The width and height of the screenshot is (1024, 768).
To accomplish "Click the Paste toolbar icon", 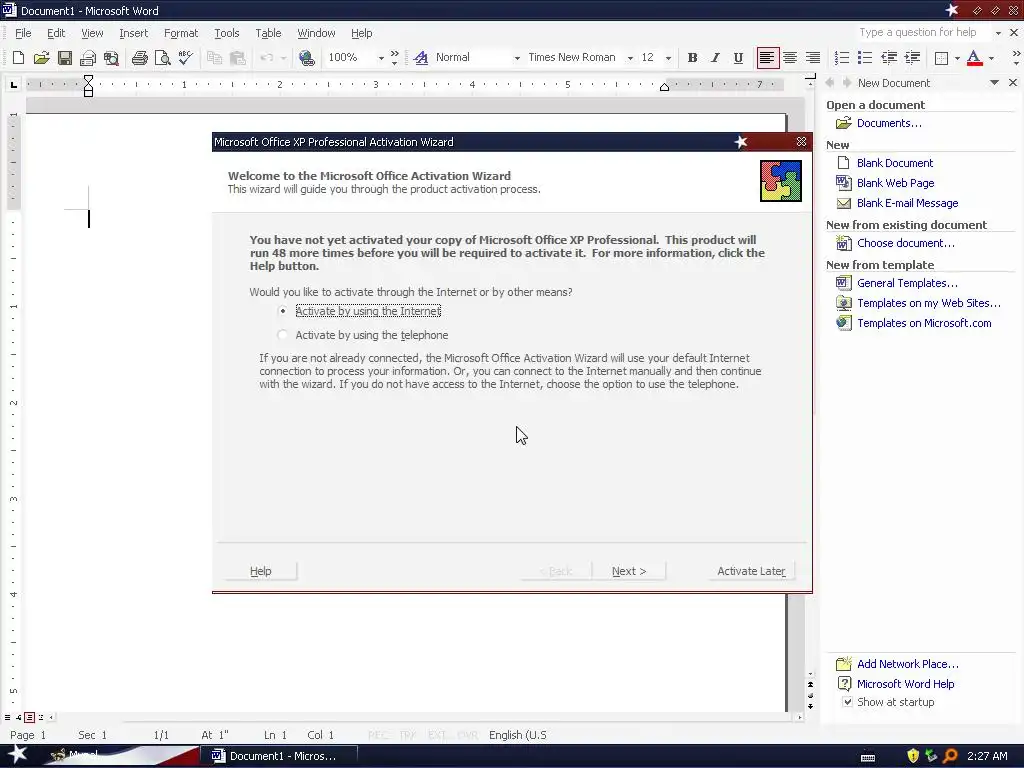I will click(x=237, y=57).
